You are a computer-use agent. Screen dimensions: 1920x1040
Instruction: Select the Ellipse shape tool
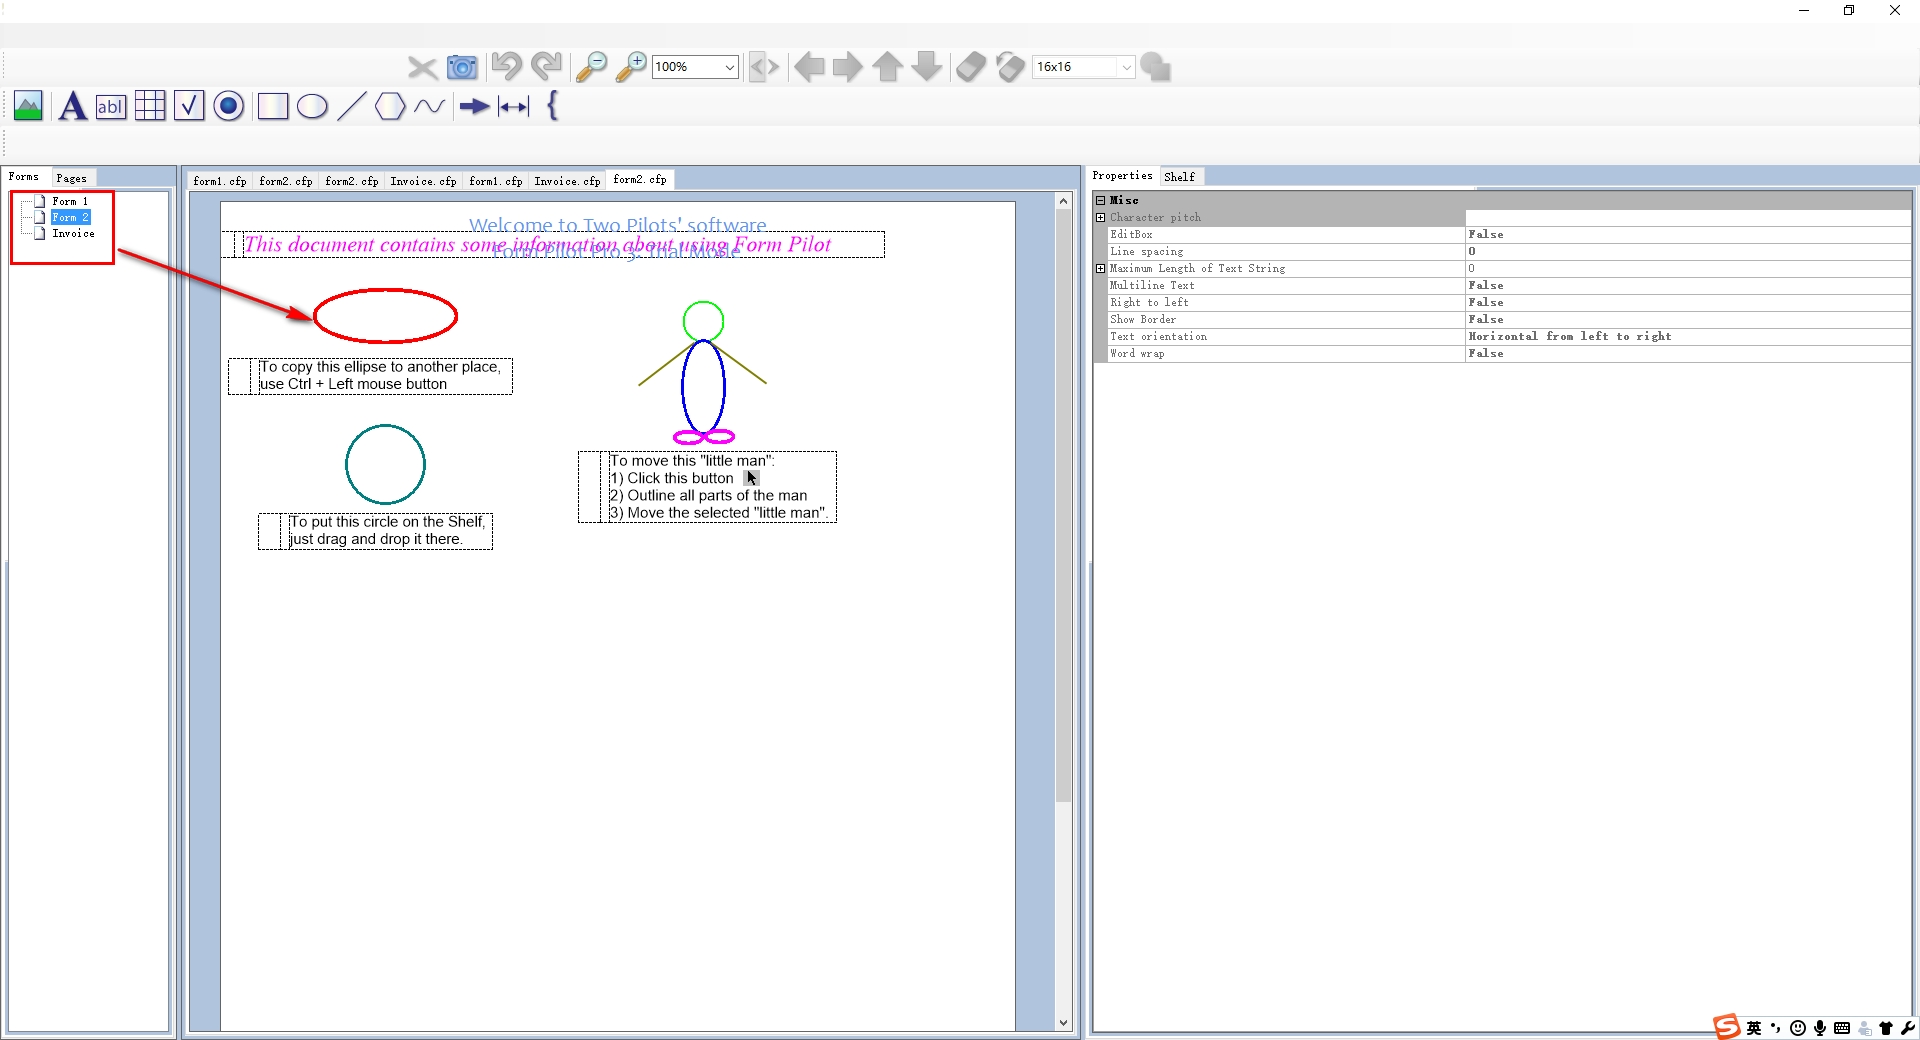coord(312,105)
